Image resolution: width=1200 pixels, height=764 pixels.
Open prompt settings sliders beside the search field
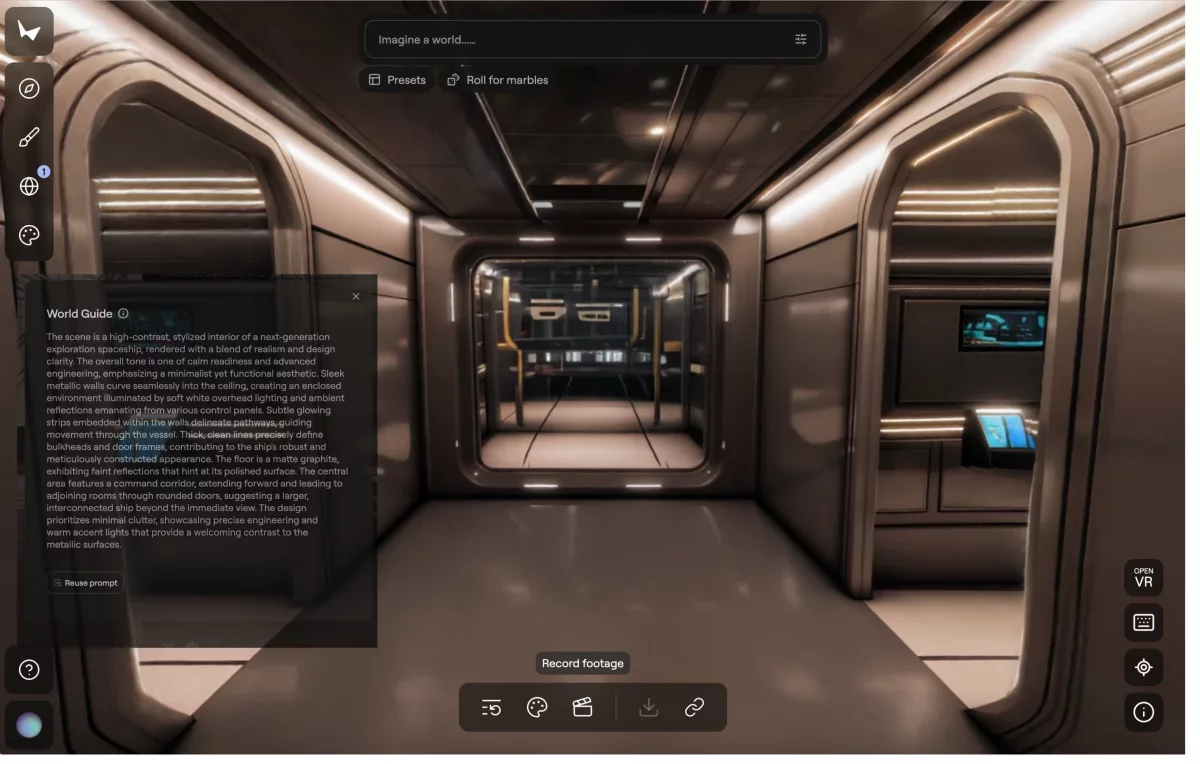click(800, 38)
